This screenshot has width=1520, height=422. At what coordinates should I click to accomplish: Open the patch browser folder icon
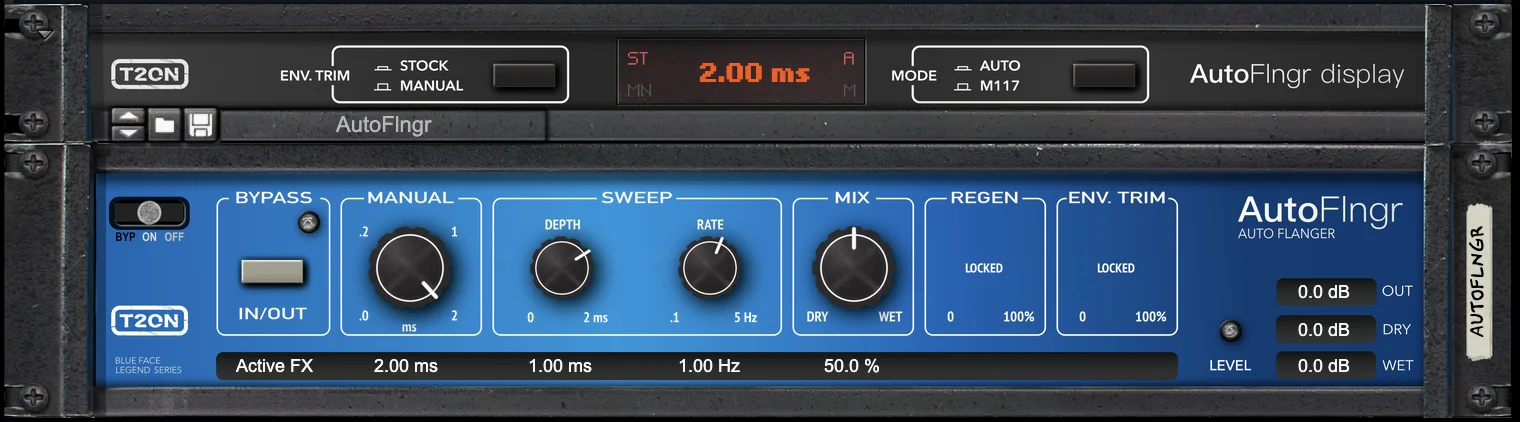click(x=164, y=125)
